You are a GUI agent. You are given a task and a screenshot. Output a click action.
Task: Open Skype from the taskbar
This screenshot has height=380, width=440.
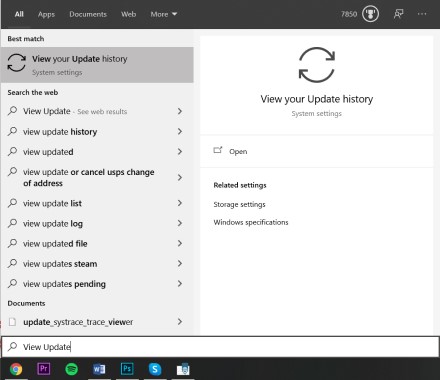(155, 369)
